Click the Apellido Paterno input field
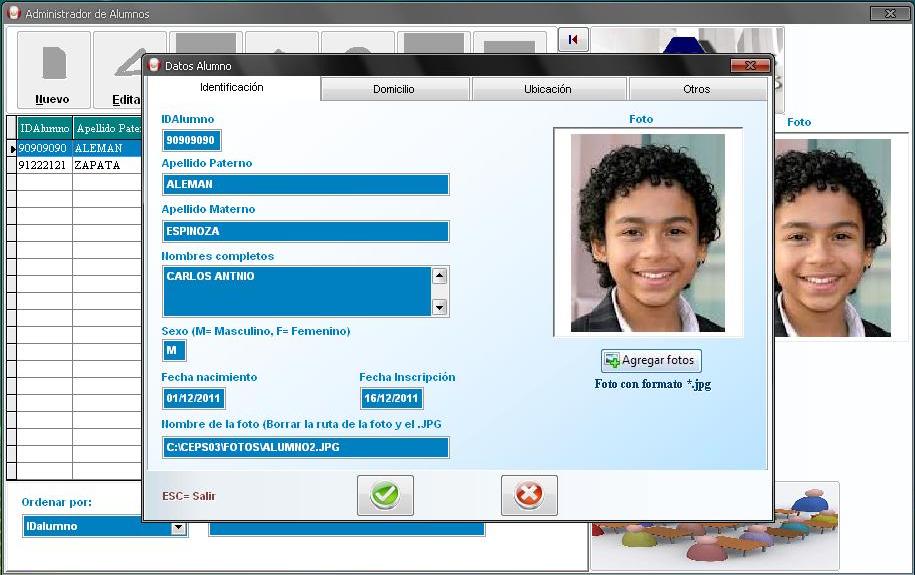 pos(305,185)
